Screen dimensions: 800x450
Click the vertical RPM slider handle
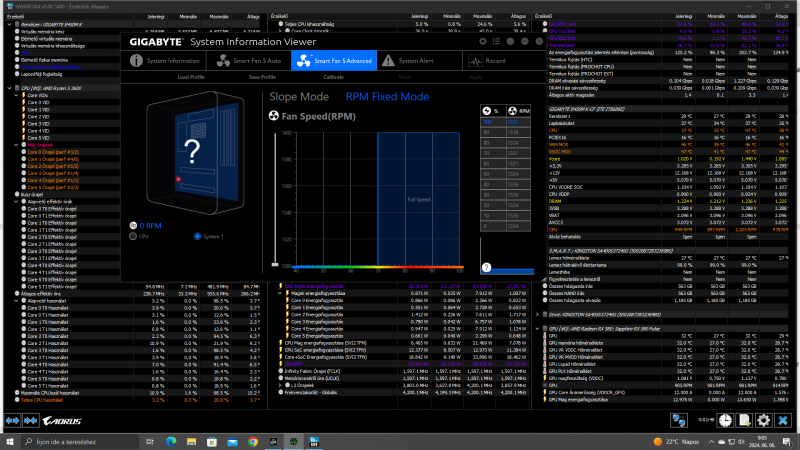pos(275,265)
